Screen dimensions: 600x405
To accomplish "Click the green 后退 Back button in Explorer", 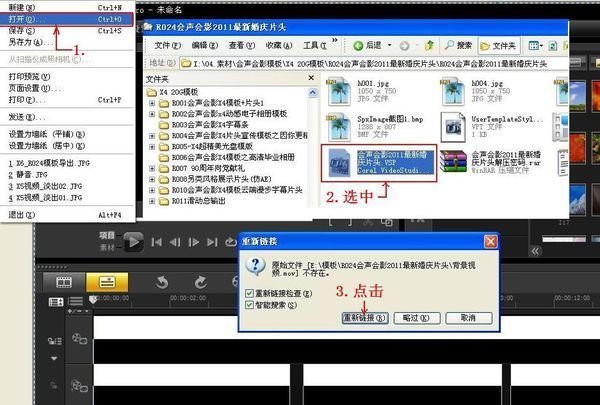I will (x=367, y=46).
